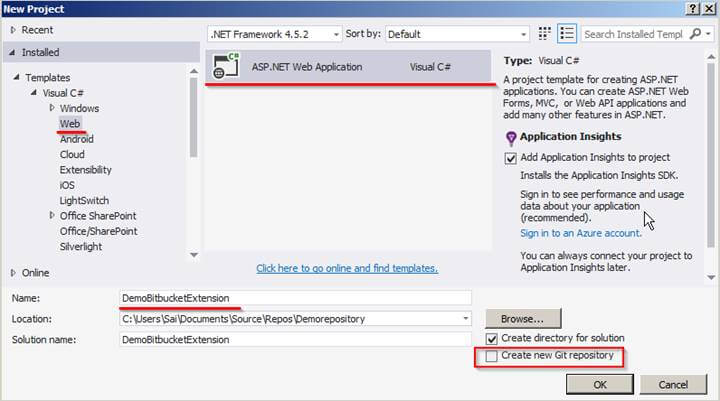Select the Android template category

77,139
